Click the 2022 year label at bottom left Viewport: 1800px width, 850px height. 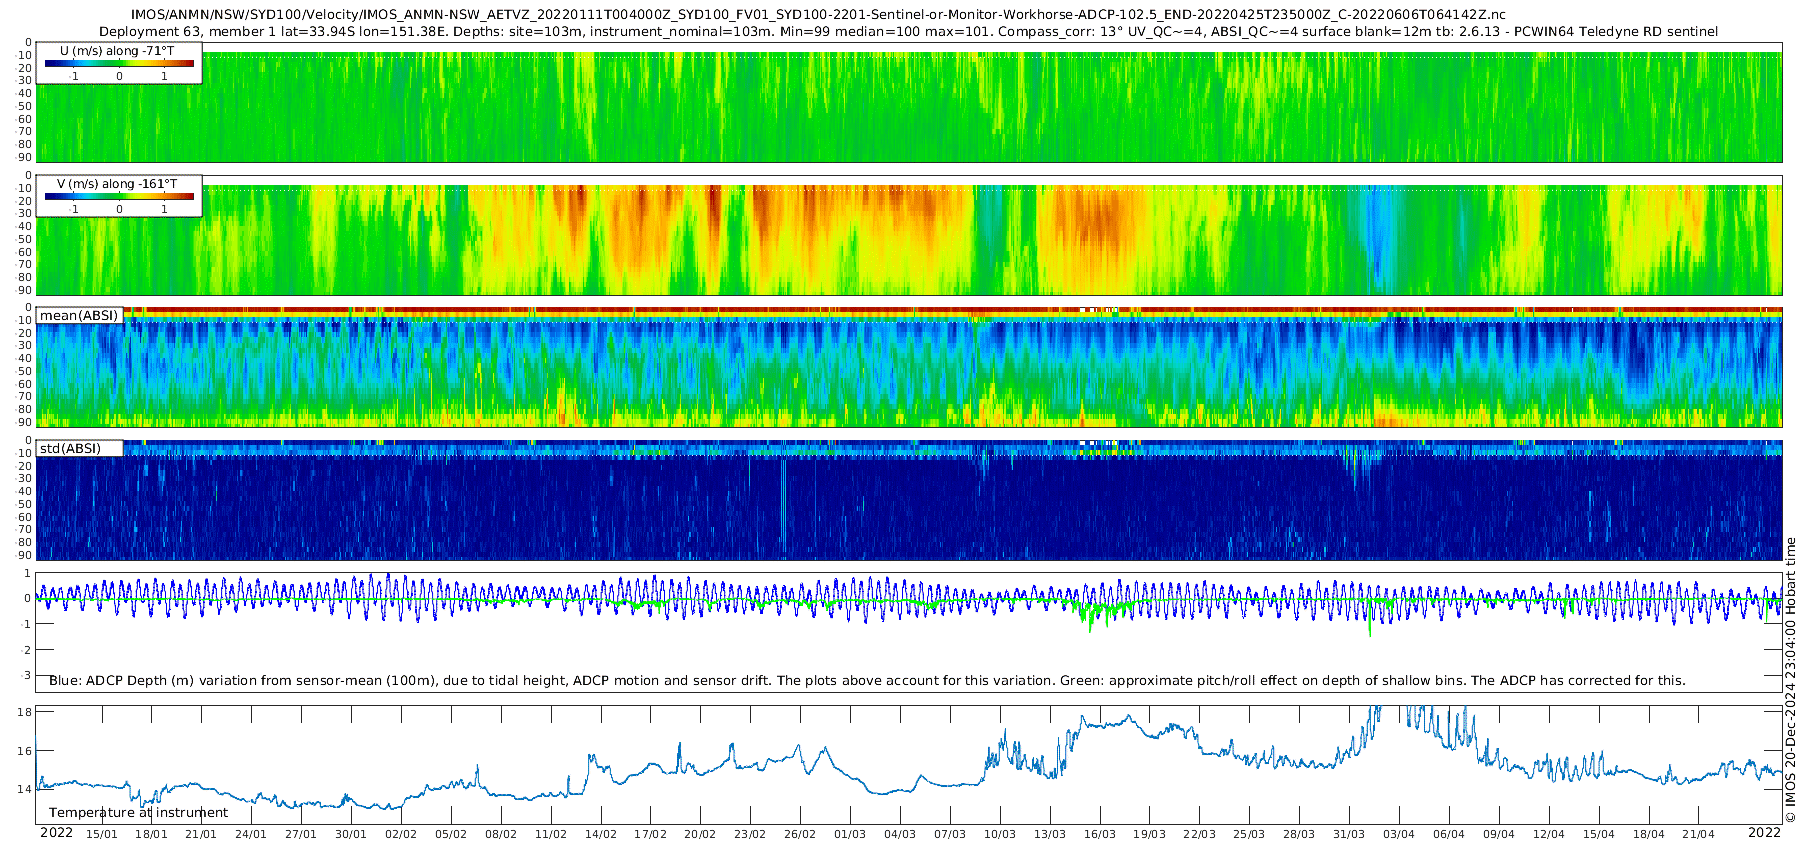coord(56,833)
